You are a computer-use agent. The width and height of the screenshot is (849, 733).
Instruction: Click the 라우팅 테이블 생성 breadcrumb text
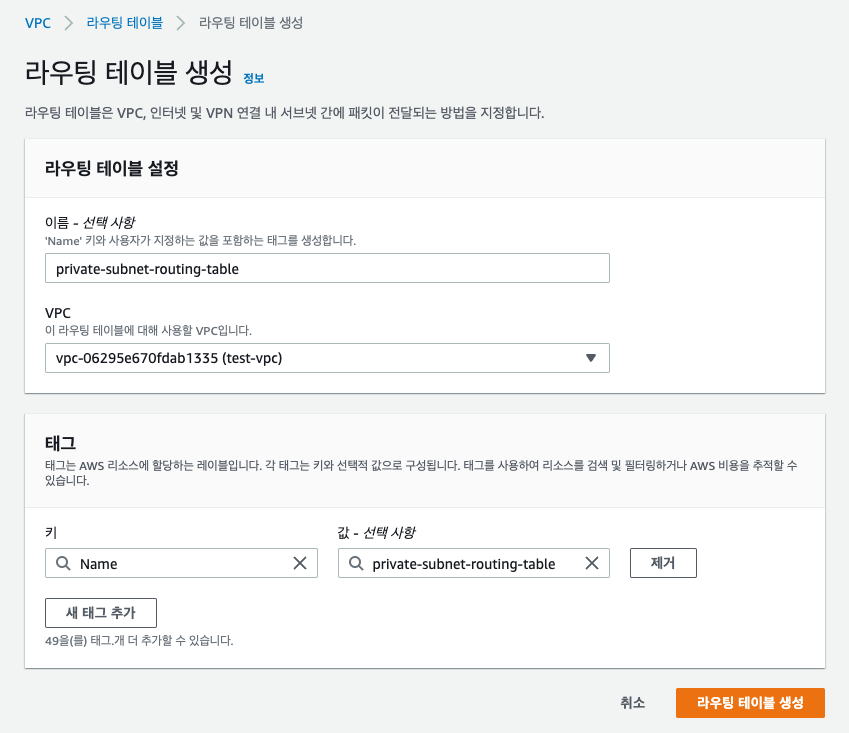pyautogui.click(x=251, y=23)
